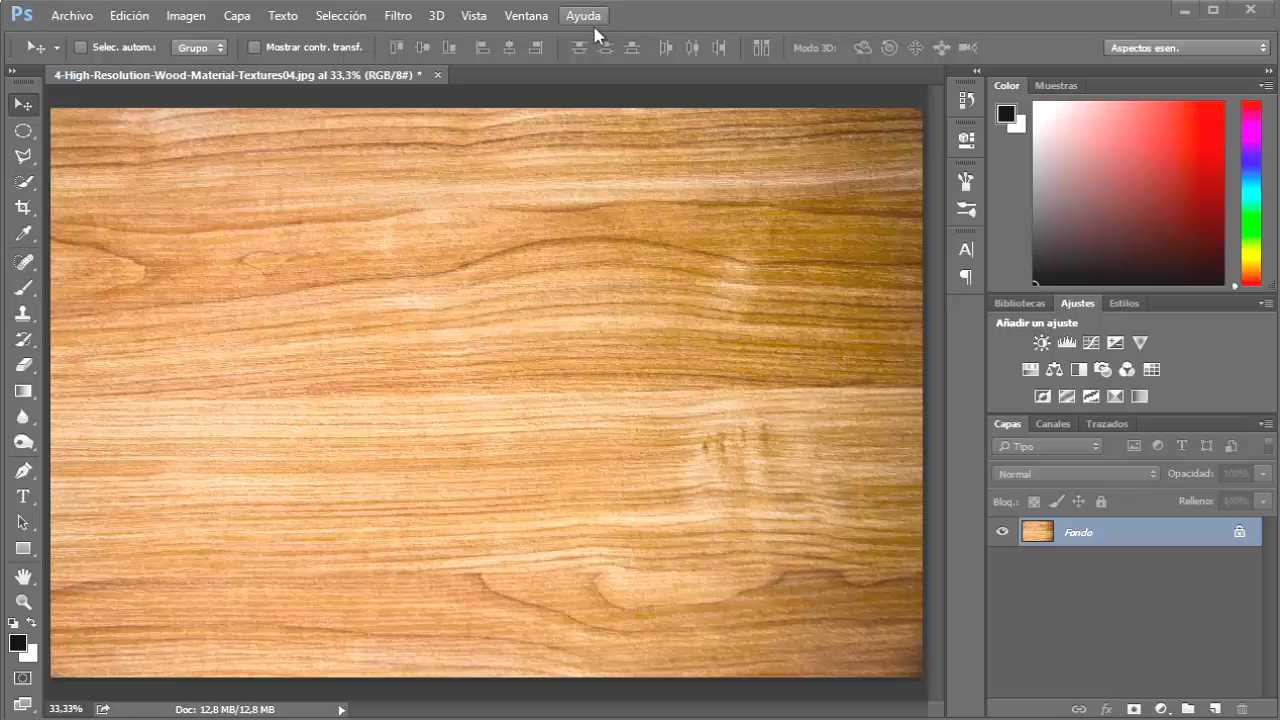The image size is (1280, 720).
Task: Toggle Quick Mask mode in toolbox
Action: [23, 678]
